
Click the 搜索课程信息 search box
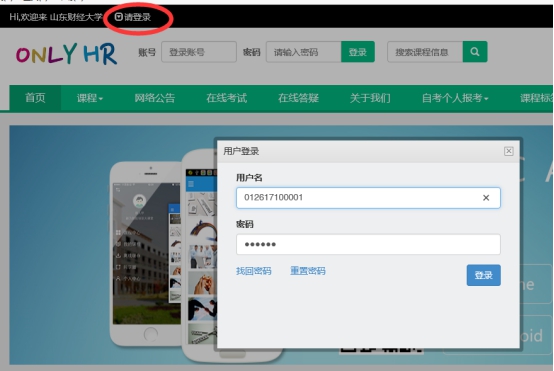point(425,52)
